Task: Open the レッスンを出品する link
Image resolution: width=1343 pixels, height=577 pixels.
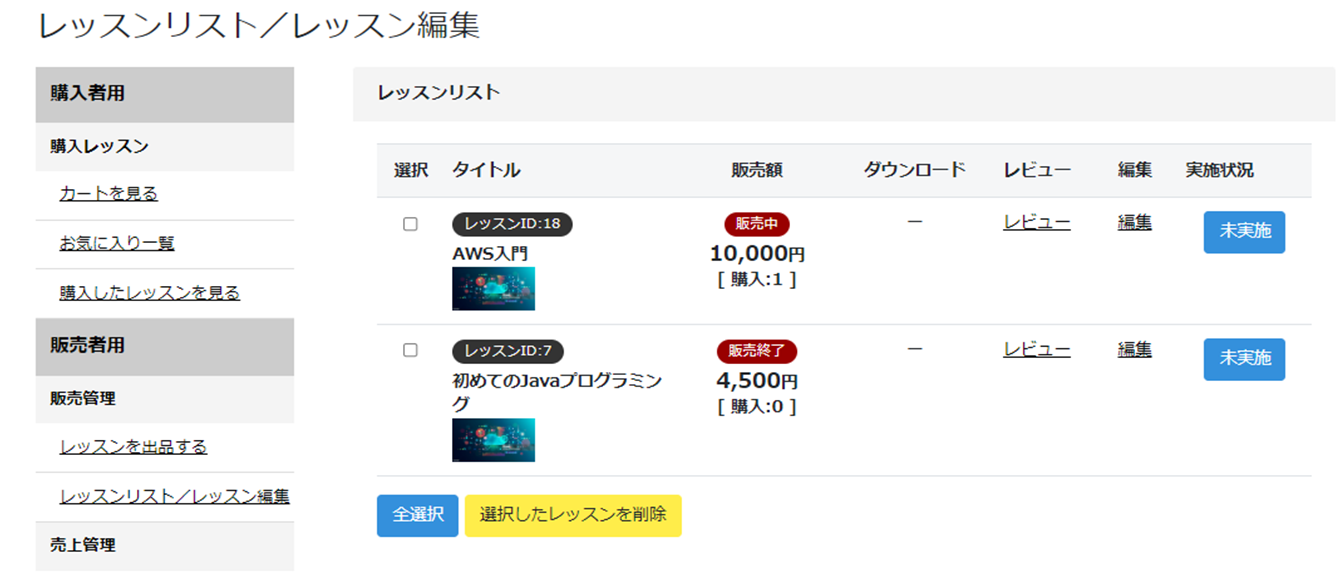Action: (x=134, y=446)
